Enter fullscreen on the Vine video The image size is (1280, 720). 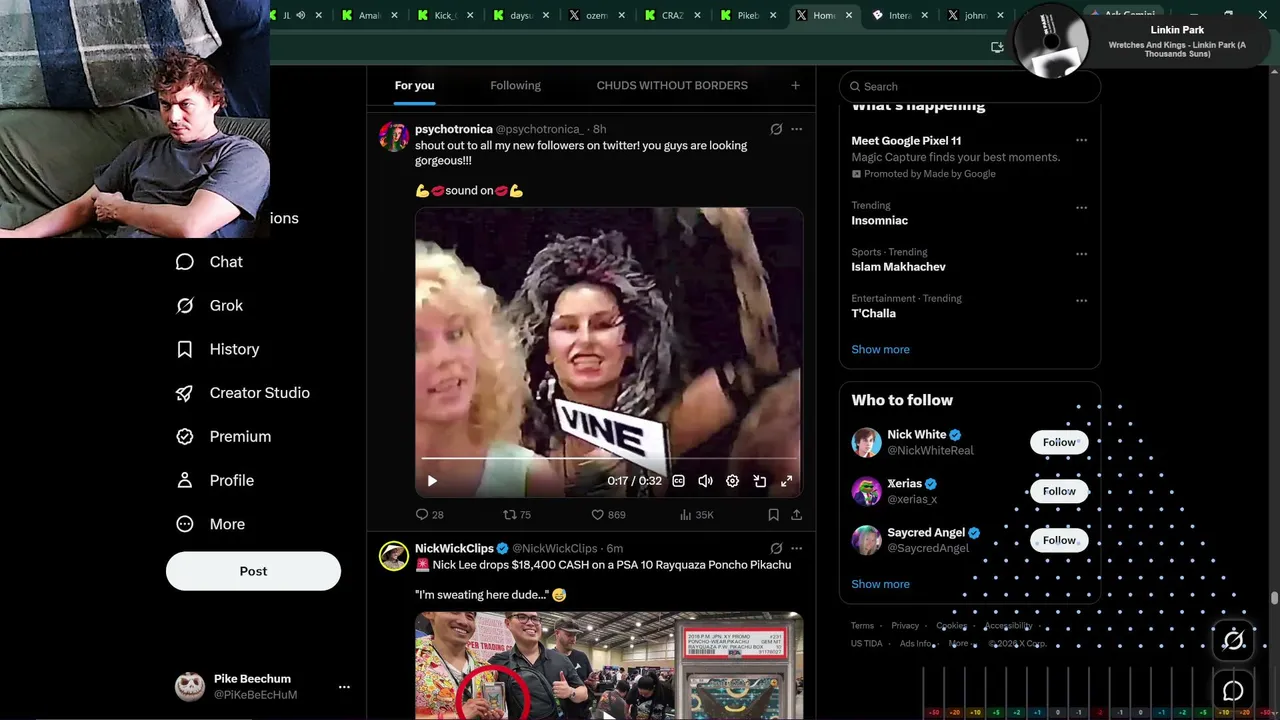click(x=787, y=481)
